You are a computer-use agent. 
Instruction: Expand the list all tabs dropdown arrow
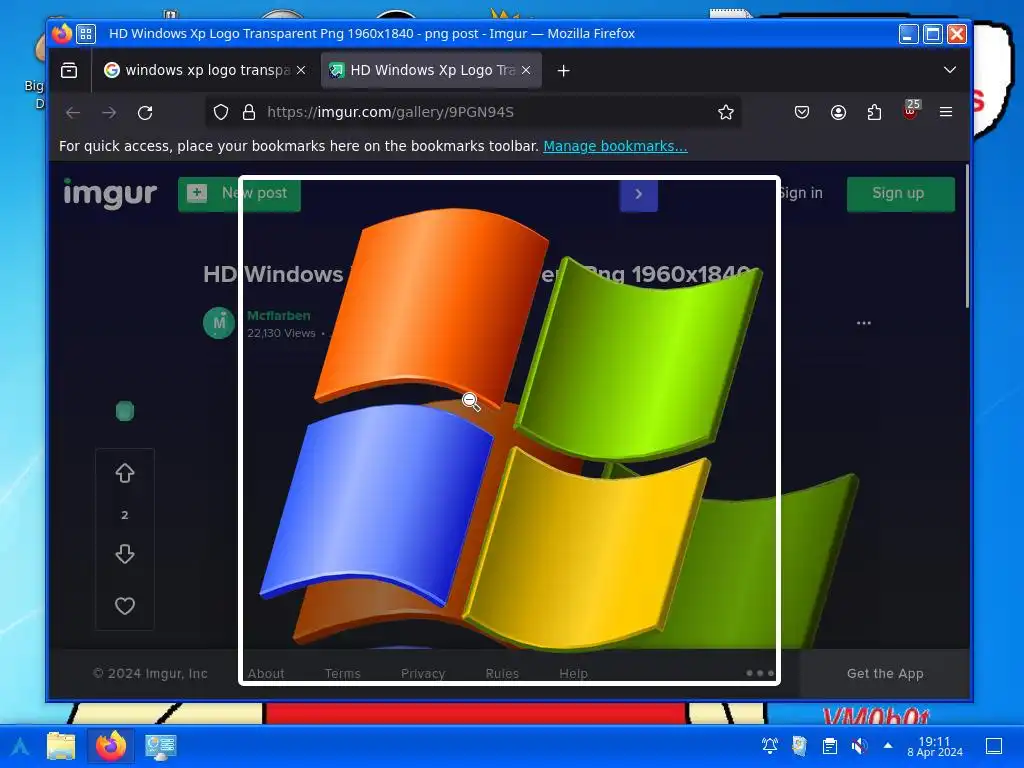[x=950, y=70]
